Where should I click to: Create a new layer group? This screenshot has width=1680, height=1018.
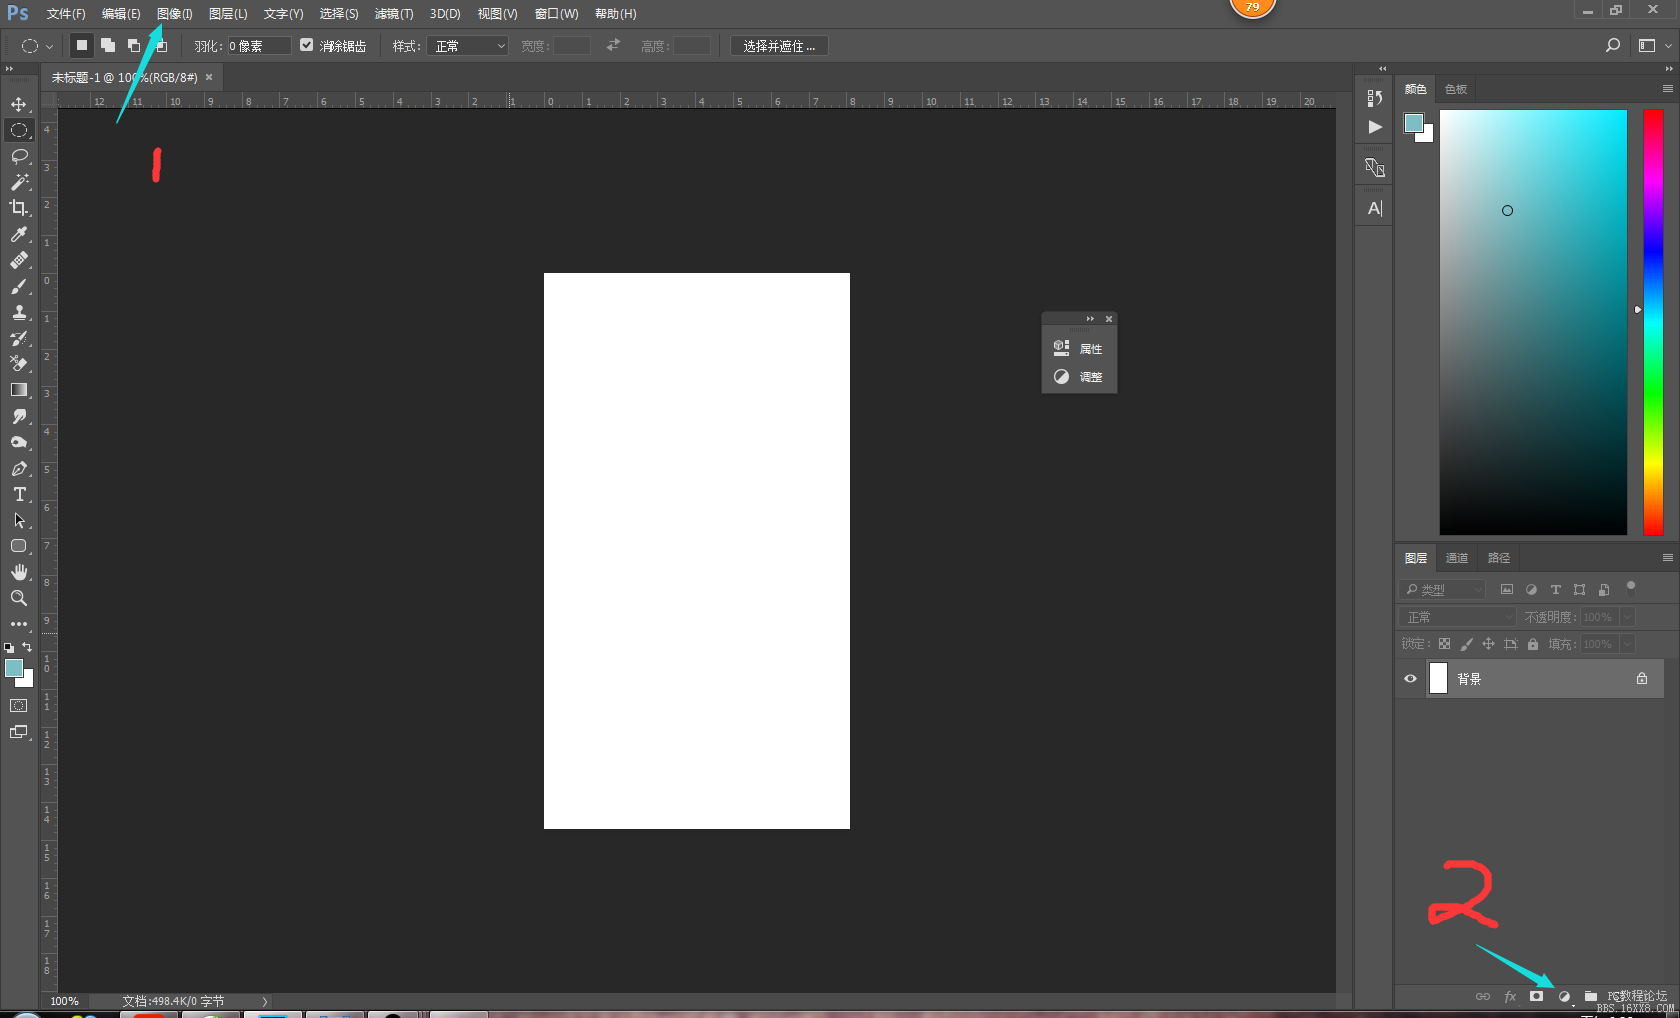click(1591, 997)
